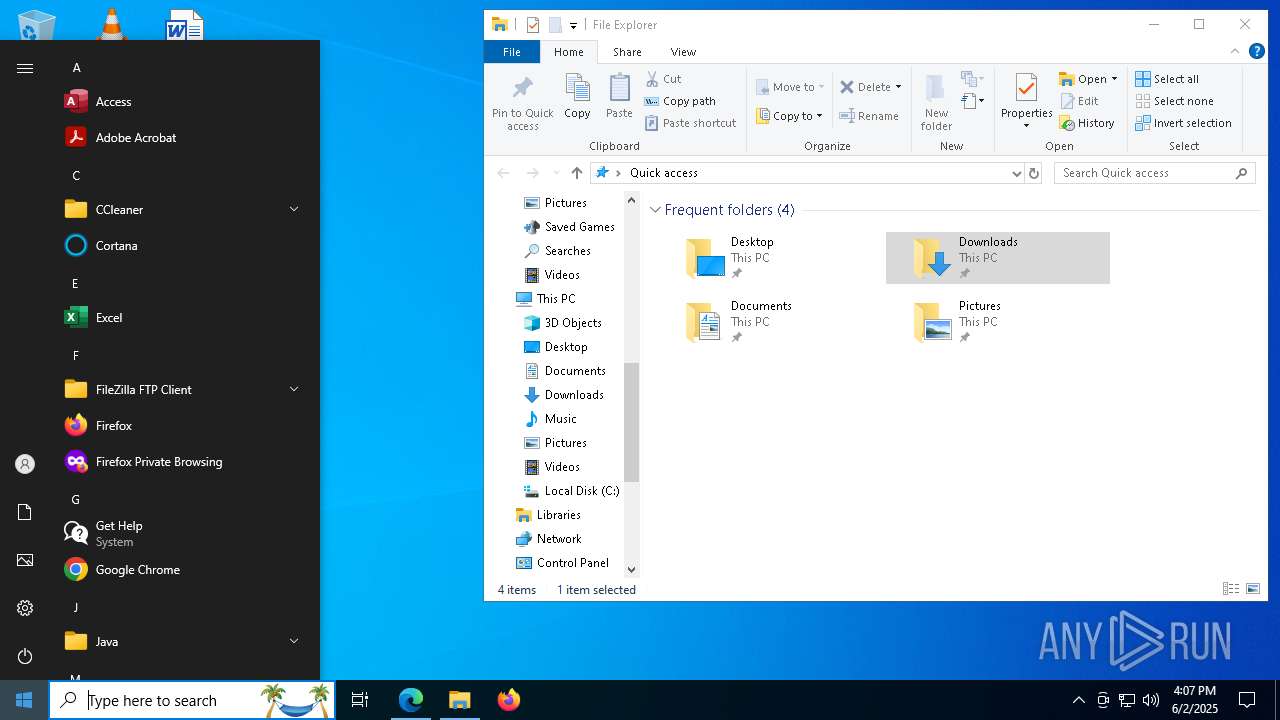This screenshot has height=720, width=1280.
Task: Click Select none in the ribbon
Action: pyautogui.click(x=1174, y=101)
